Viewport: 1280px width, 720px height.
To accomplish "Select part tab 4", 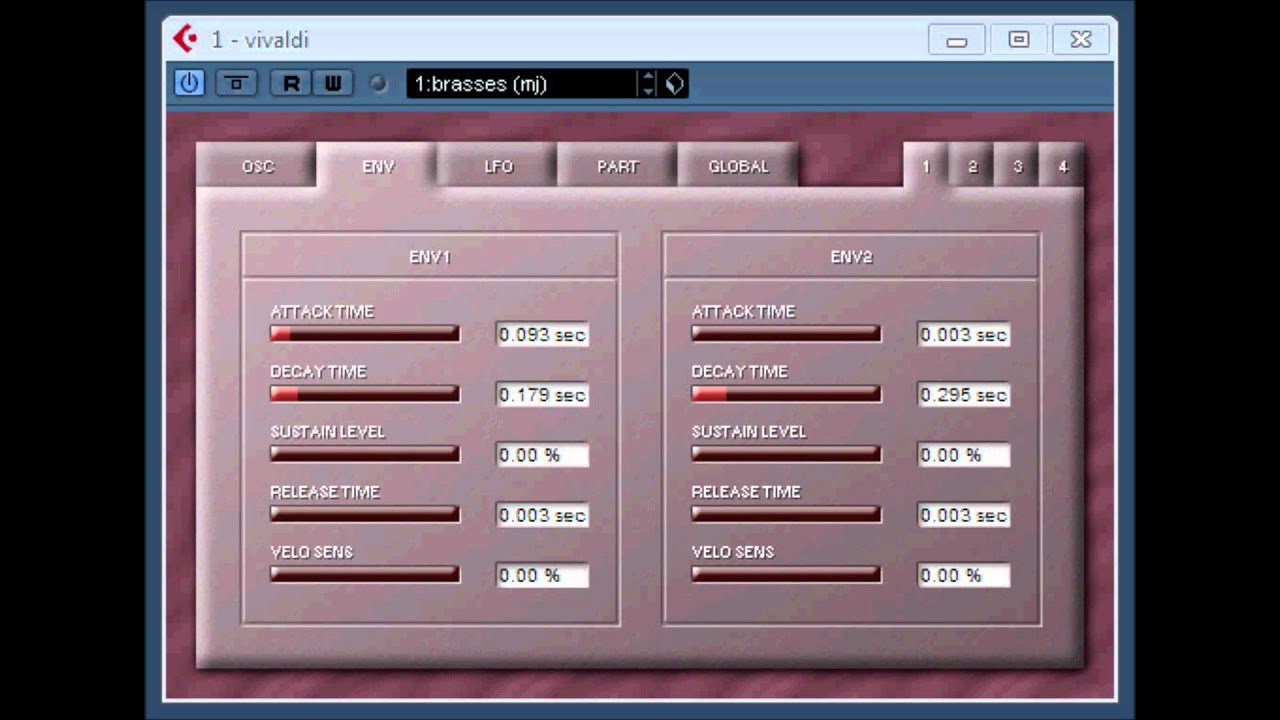I will [1062, 166].
